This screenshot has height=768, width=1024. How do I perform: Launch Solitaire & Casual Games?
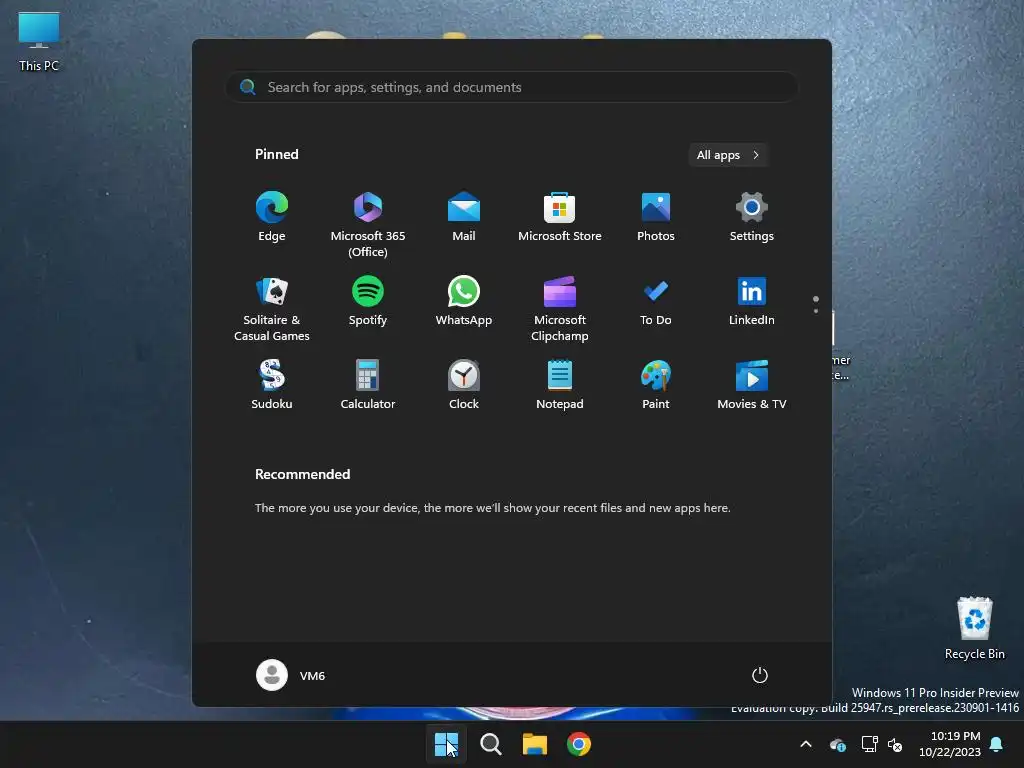[272, 308]
